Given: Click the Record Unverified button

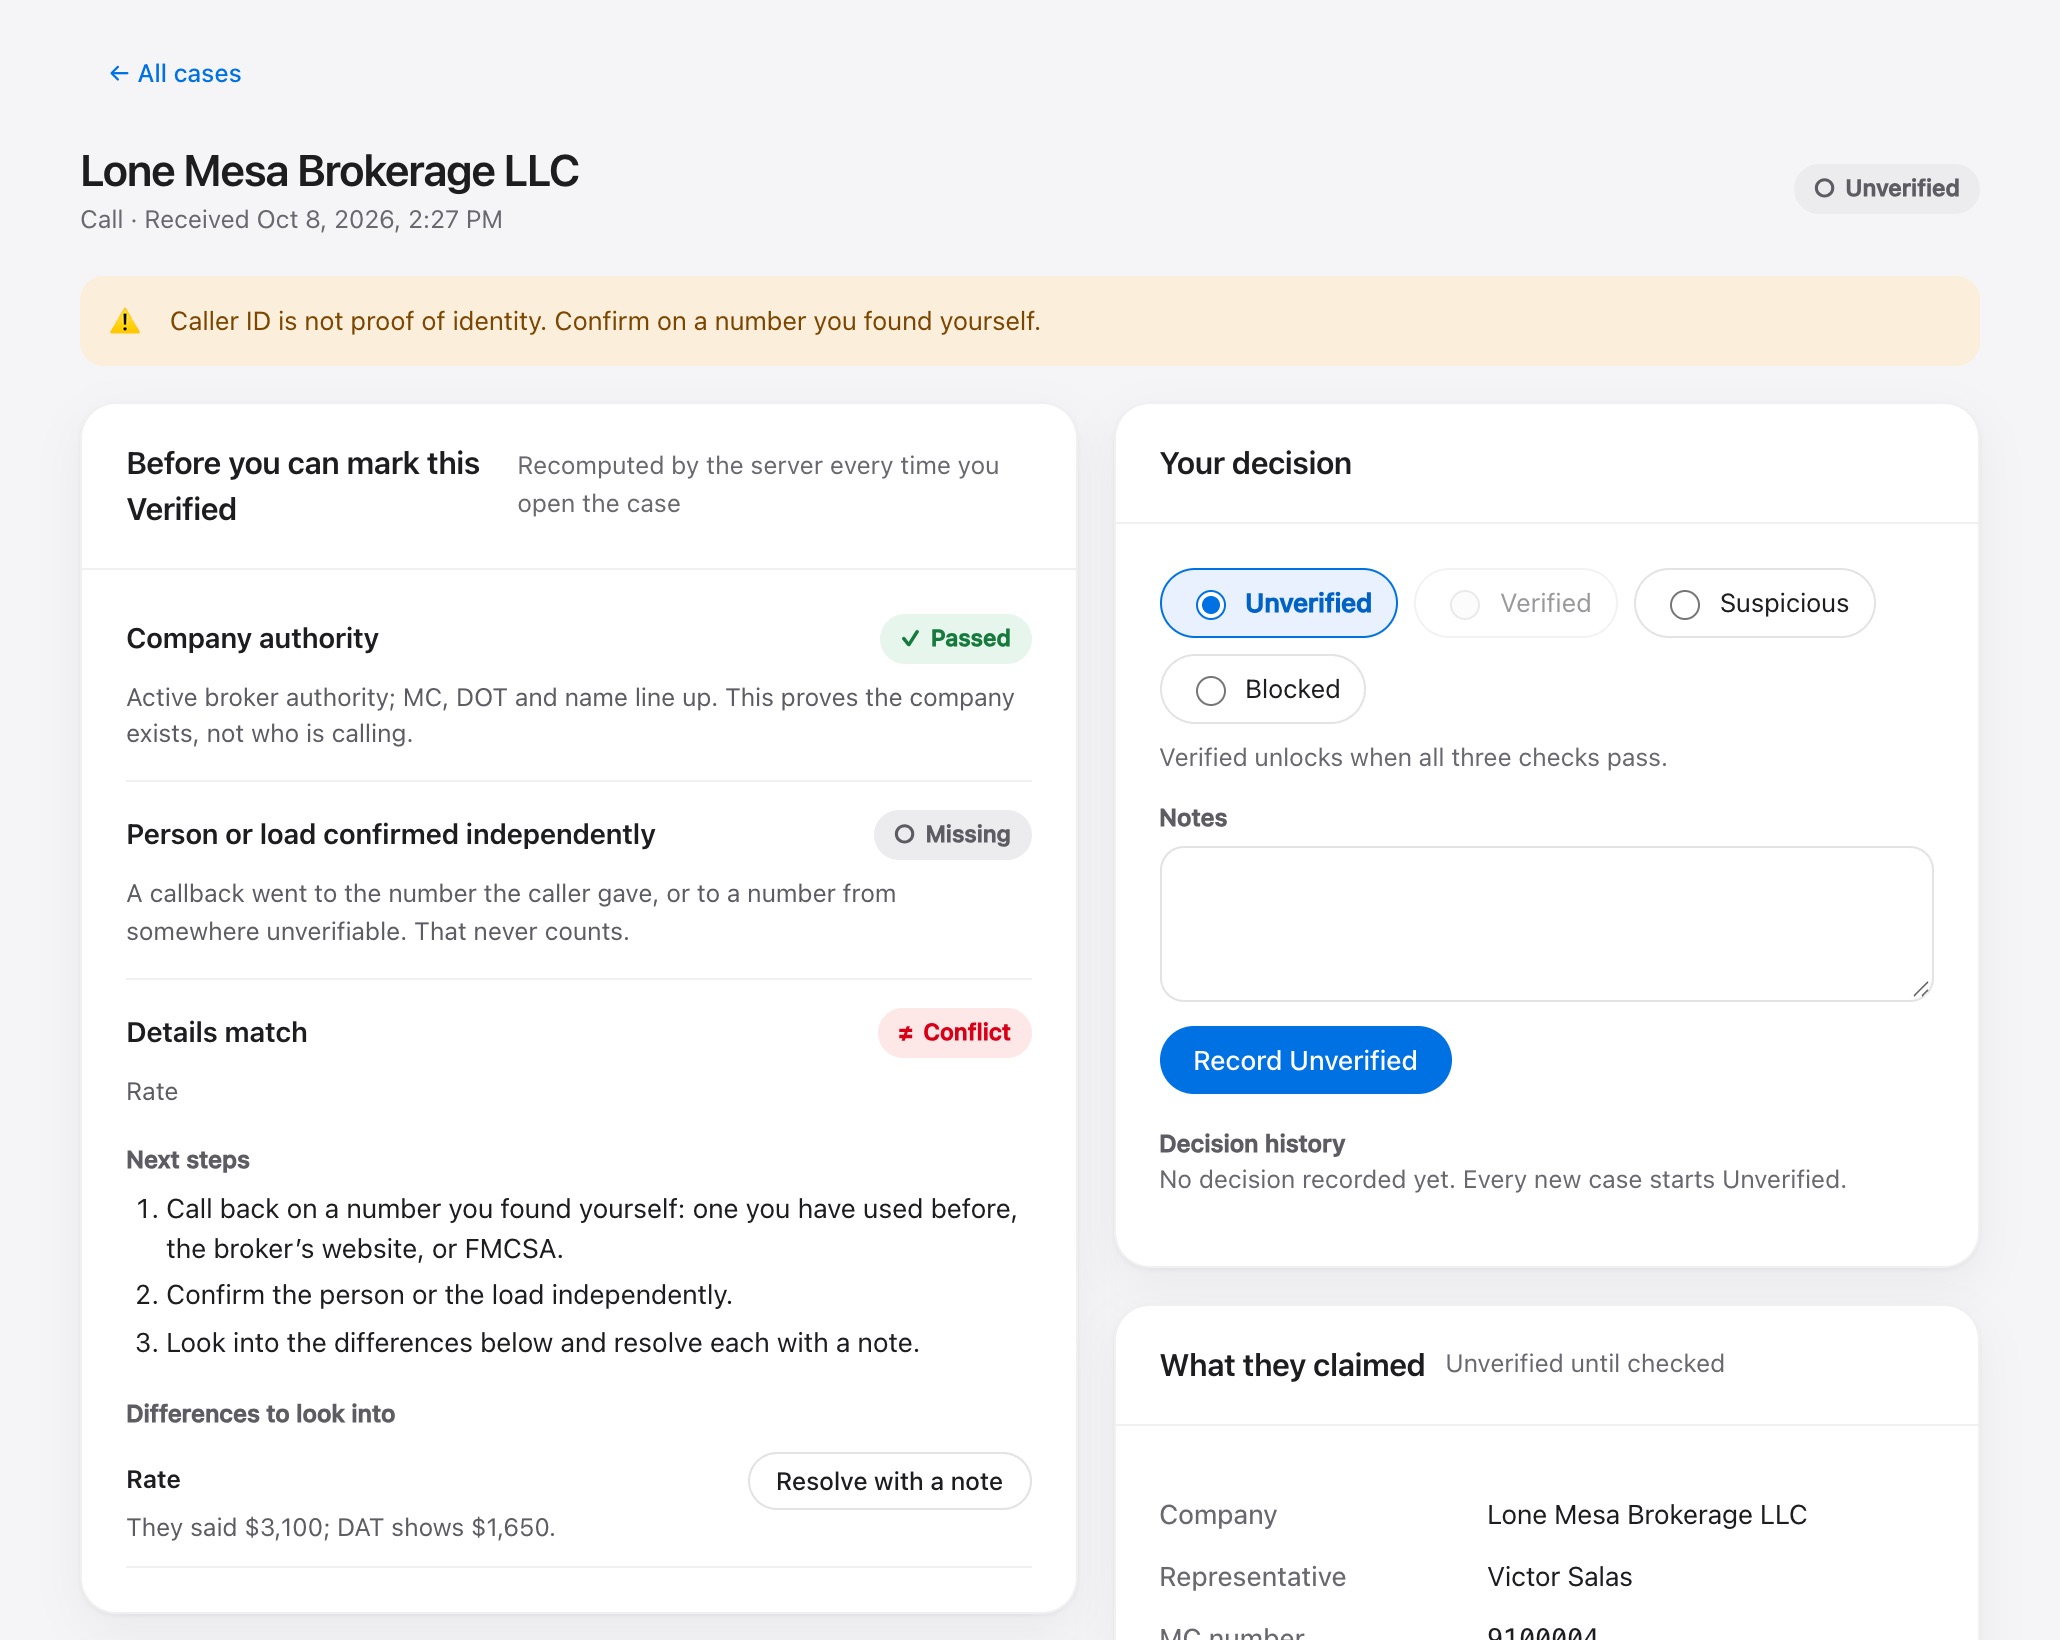Looking at the screenshot, I should point(1305,1060).
